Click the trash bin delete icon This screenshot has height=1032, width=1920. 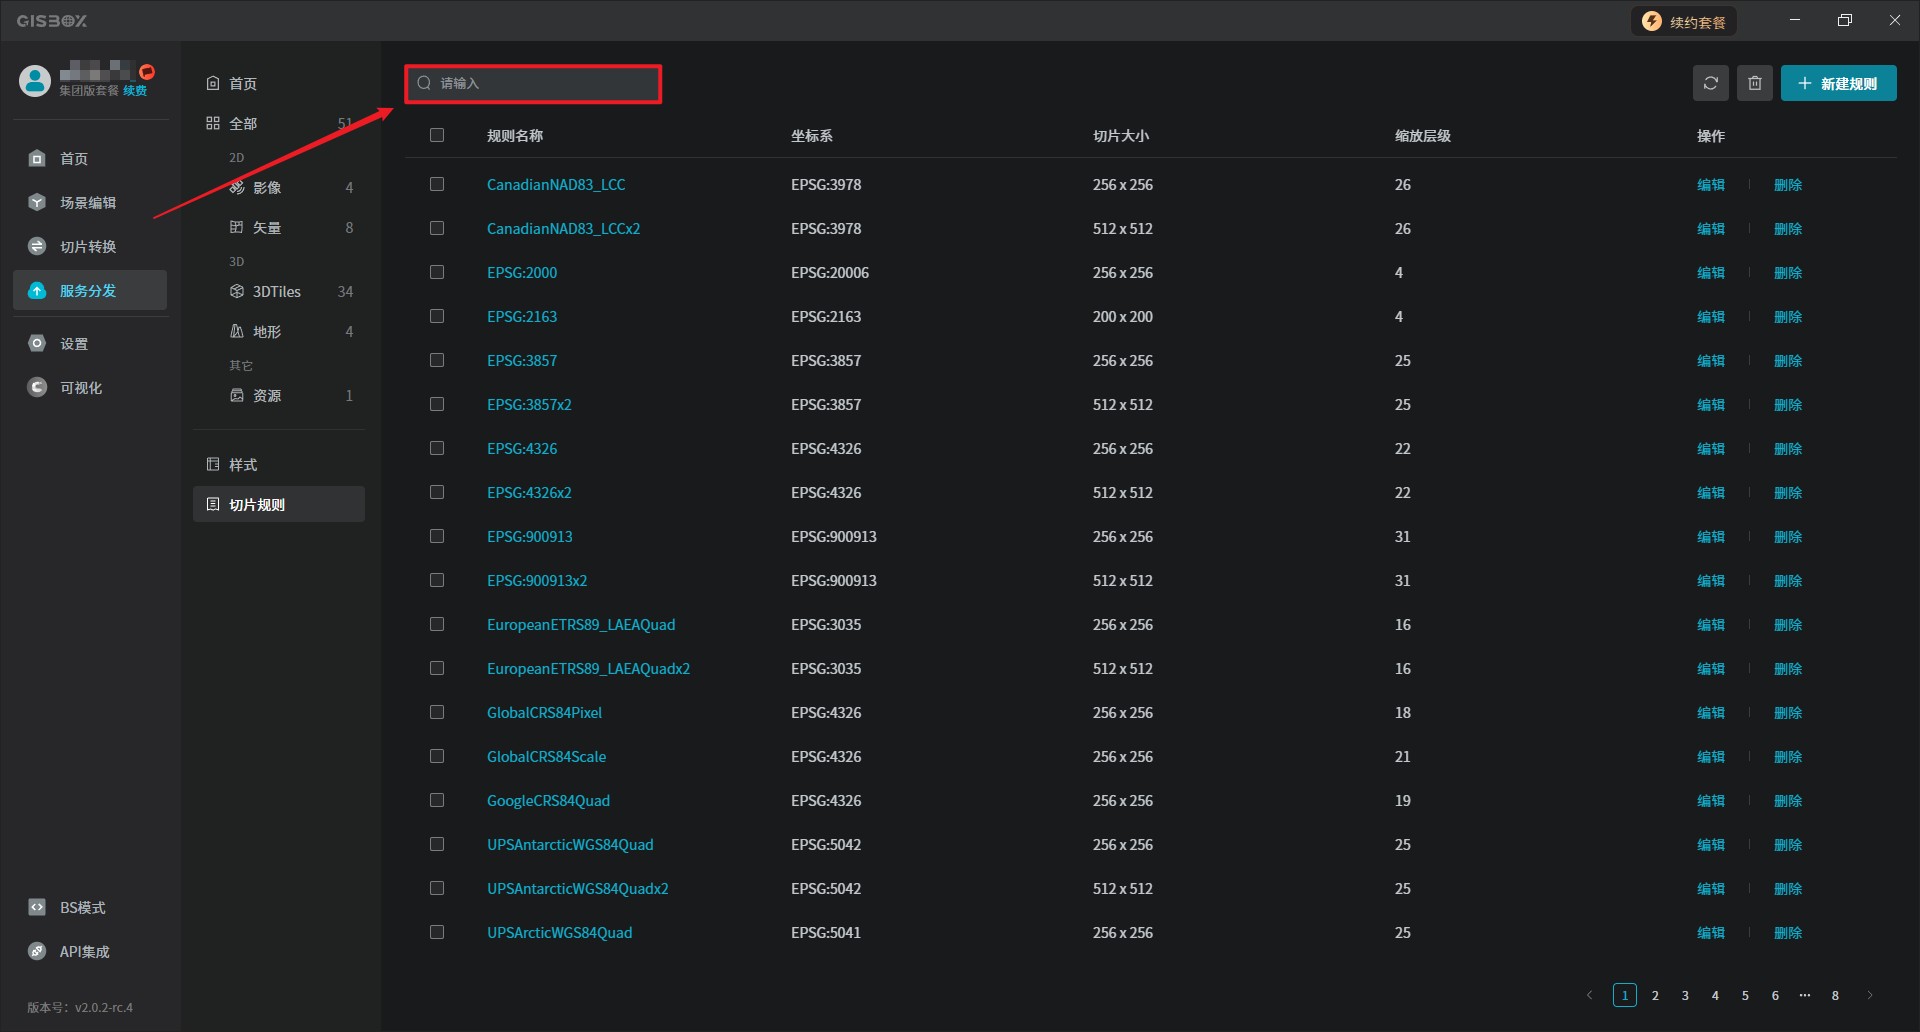tap(1754, 83)
